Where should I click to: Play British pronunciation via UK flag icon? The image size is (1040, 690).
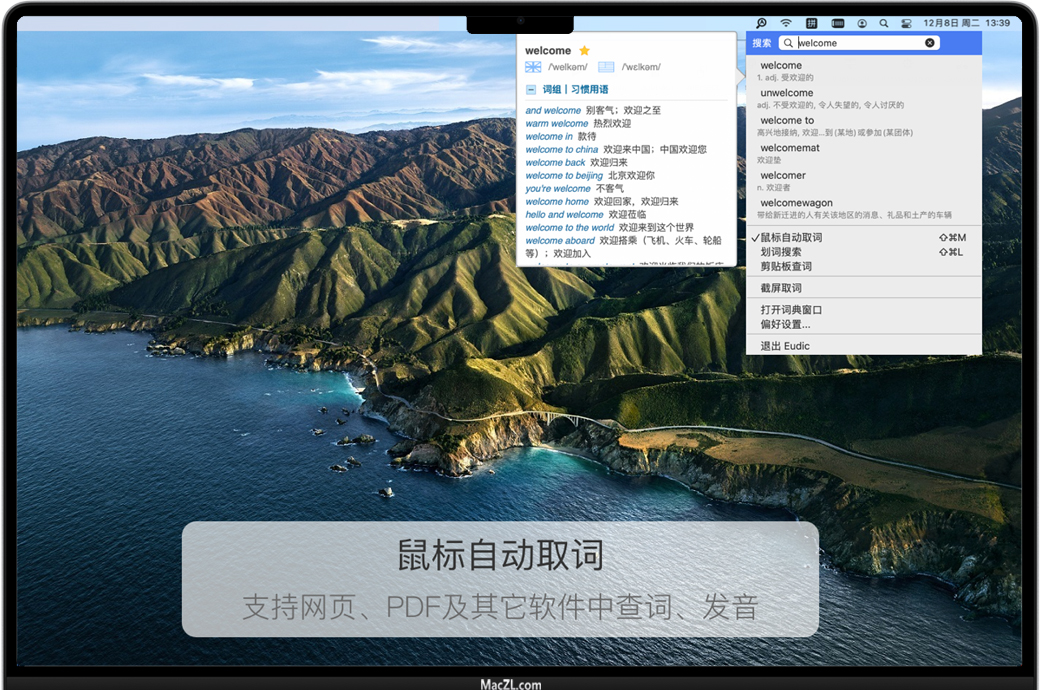[x=533, y=67]
